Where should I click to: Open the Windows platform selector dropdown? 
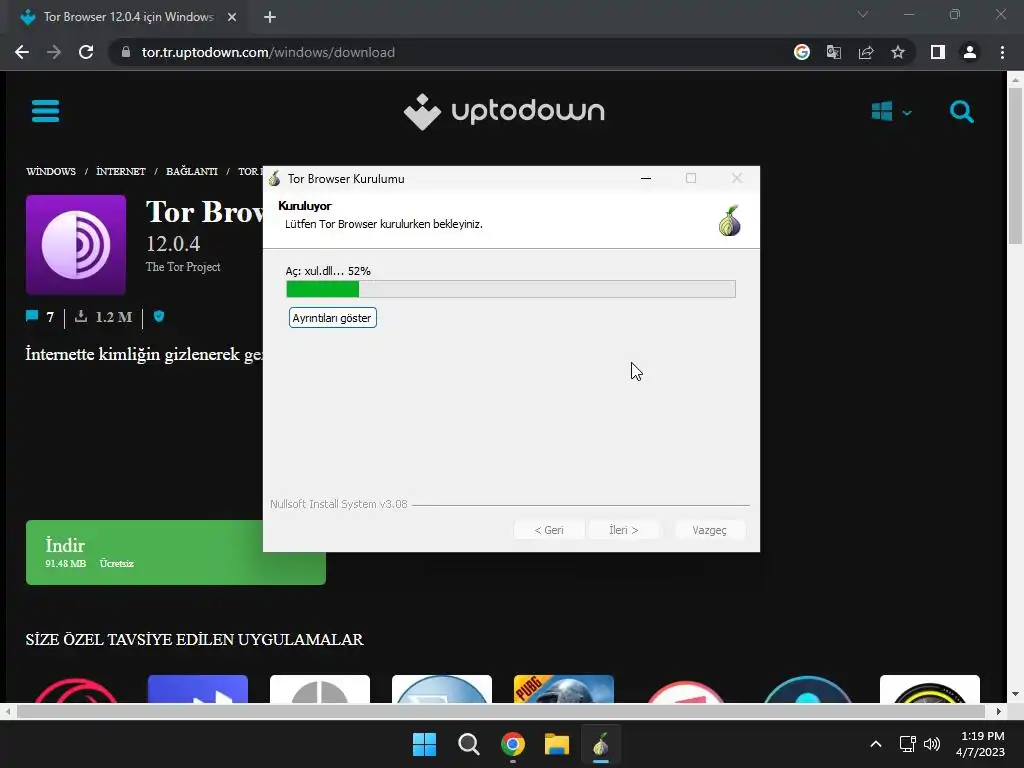click(x=891, y=112)
